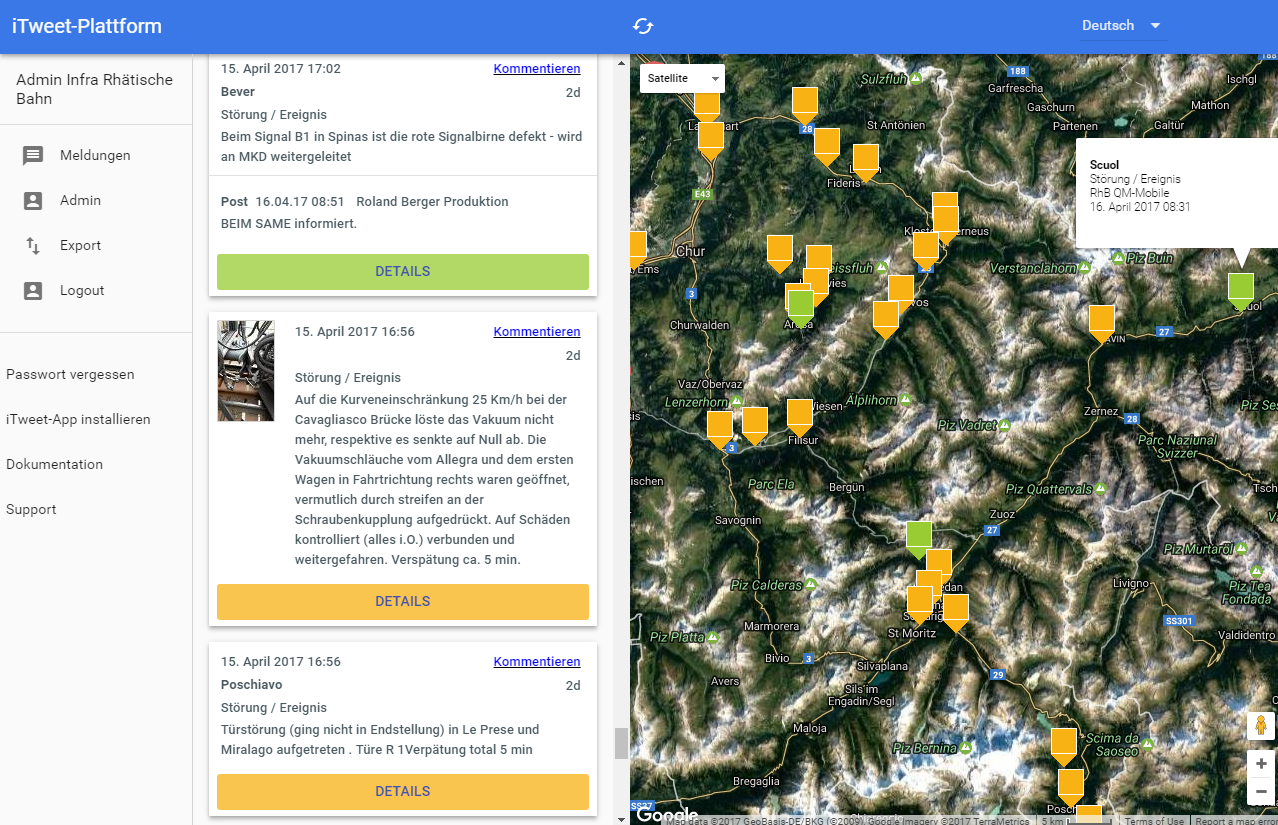Click the scrollbar up arrow of message list

tap(621, 62)
